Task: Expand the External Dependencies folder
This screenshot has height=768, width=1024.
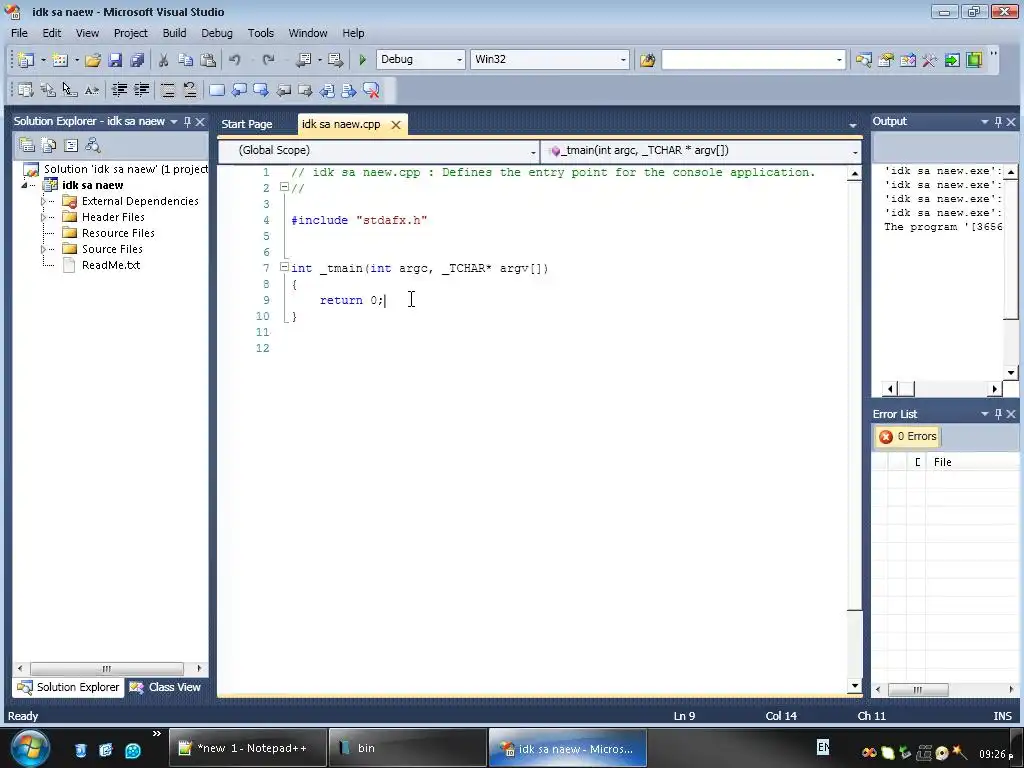Action: click(x=43, y=201)
